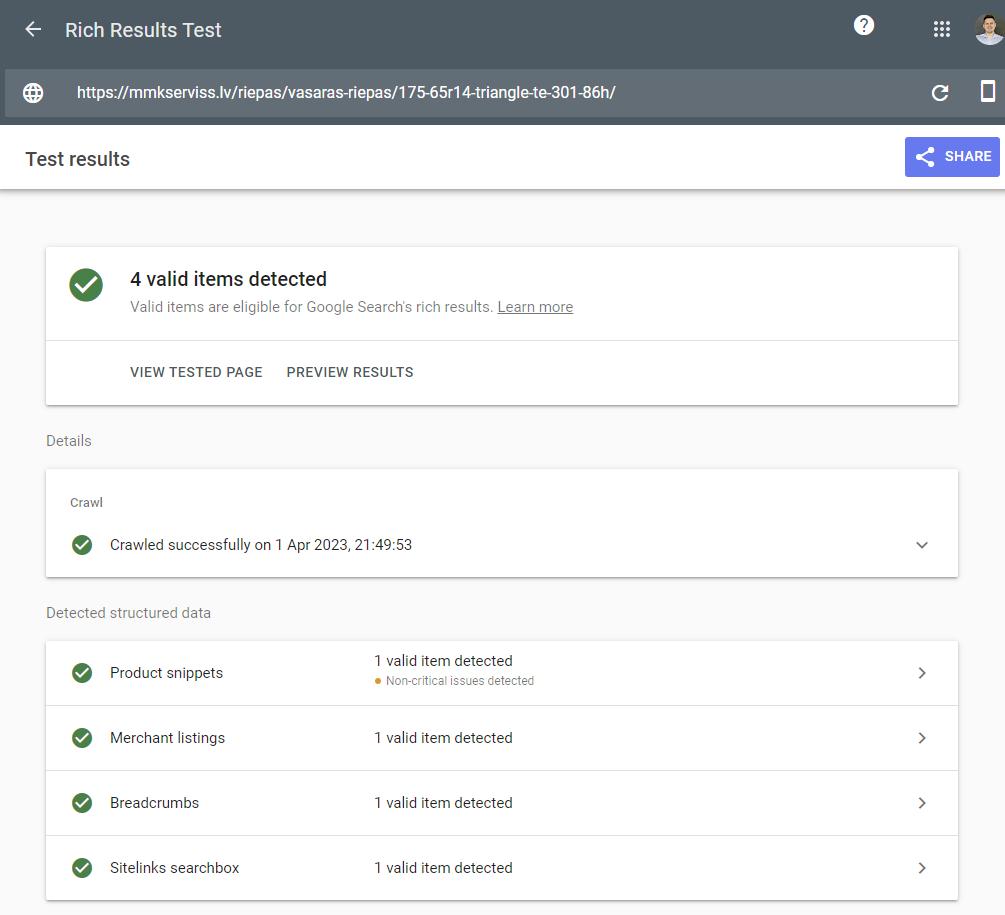Expand the Crawl details chevron
This screenshot has height=915, width=1005.
coord(921,545)
